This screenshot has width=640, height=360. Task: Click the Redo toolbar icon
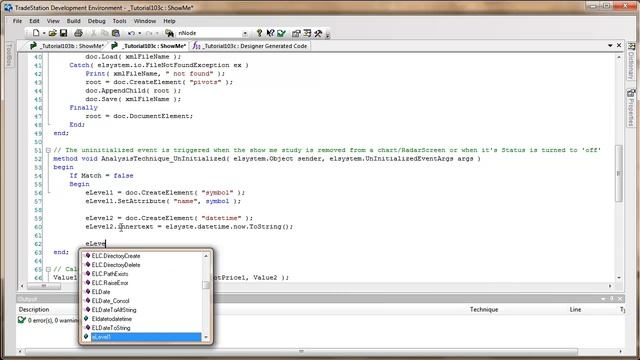149,33
